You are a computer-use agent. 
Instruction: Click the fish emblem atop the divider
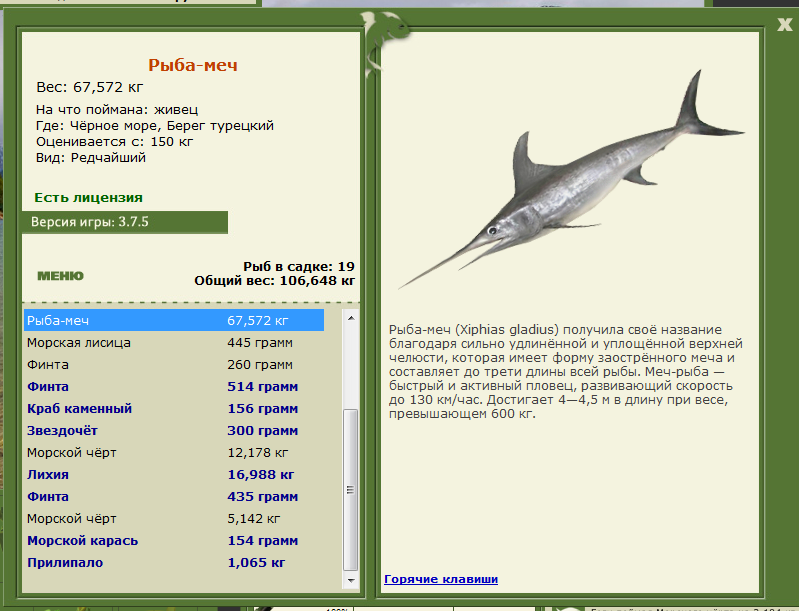383,43
